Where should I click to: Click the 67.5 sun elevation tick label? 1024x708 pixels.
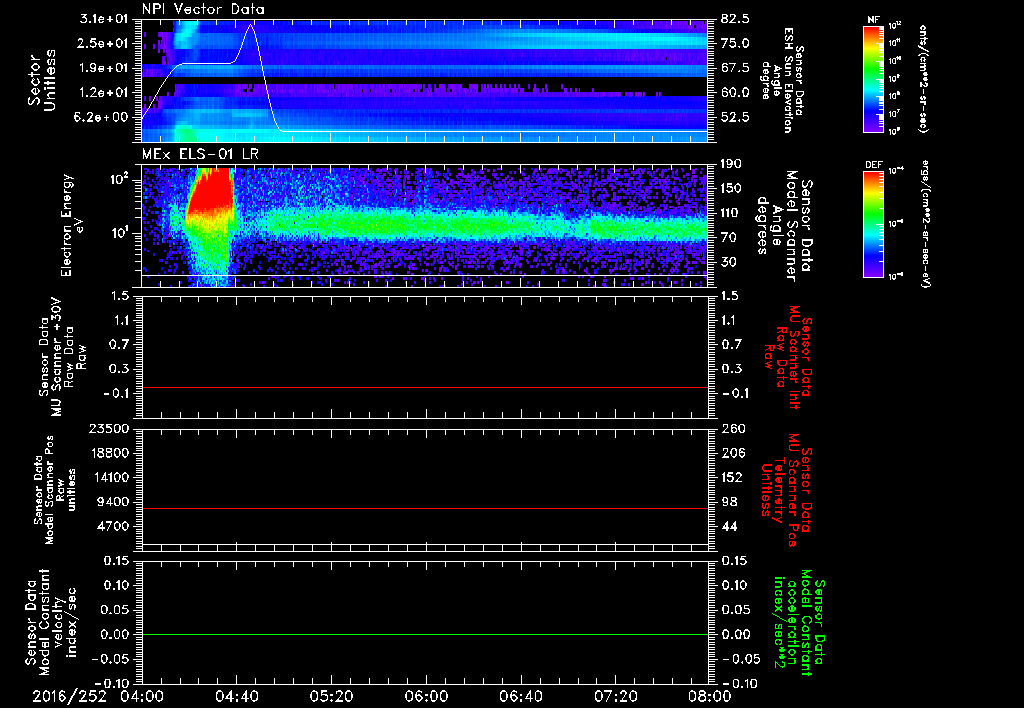[x=735, y=67]
